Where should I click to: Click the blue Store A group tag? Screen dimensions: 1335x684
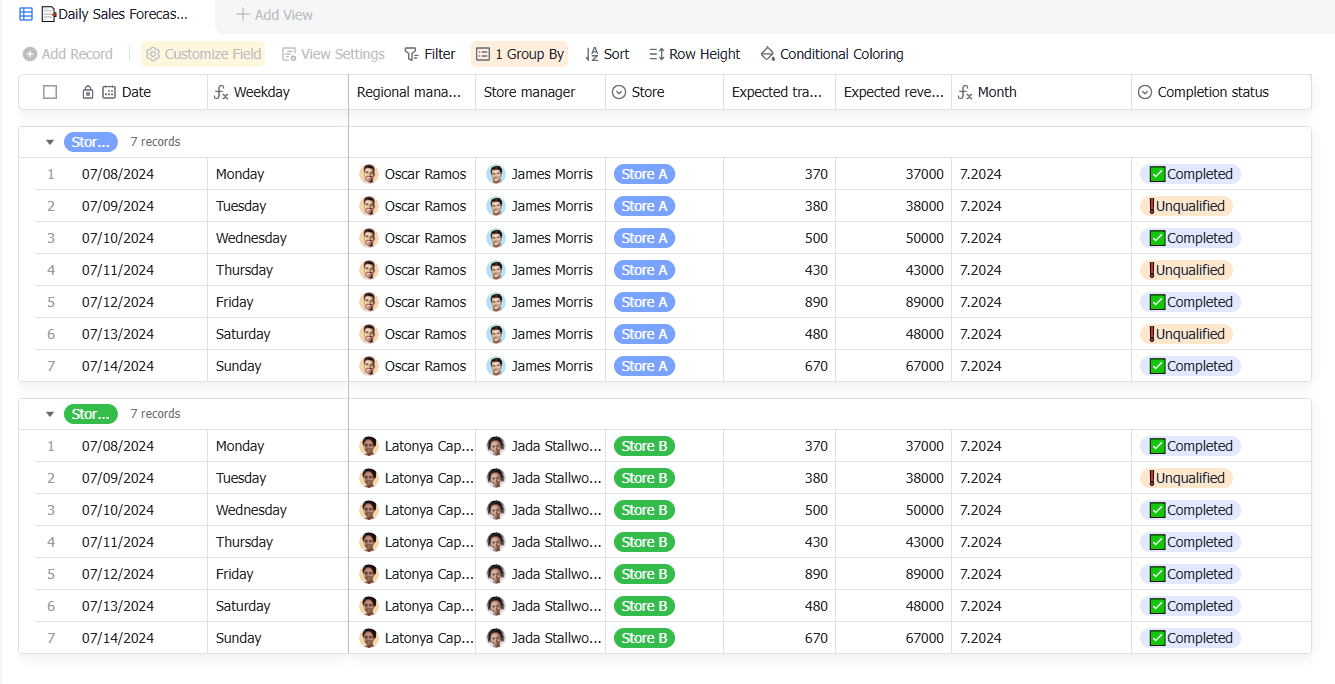coord(91,142)
